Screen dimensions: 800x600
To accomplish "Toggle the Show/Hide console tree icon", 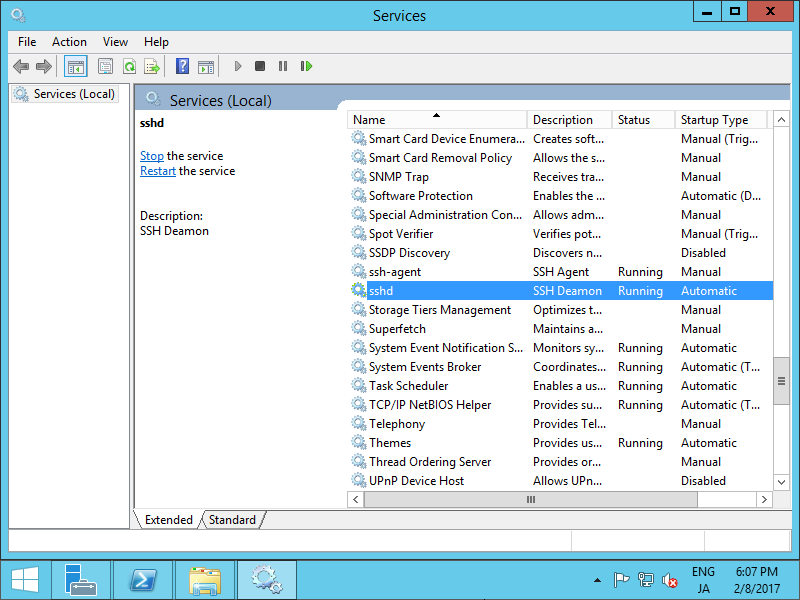I will [x=76, y=66].
